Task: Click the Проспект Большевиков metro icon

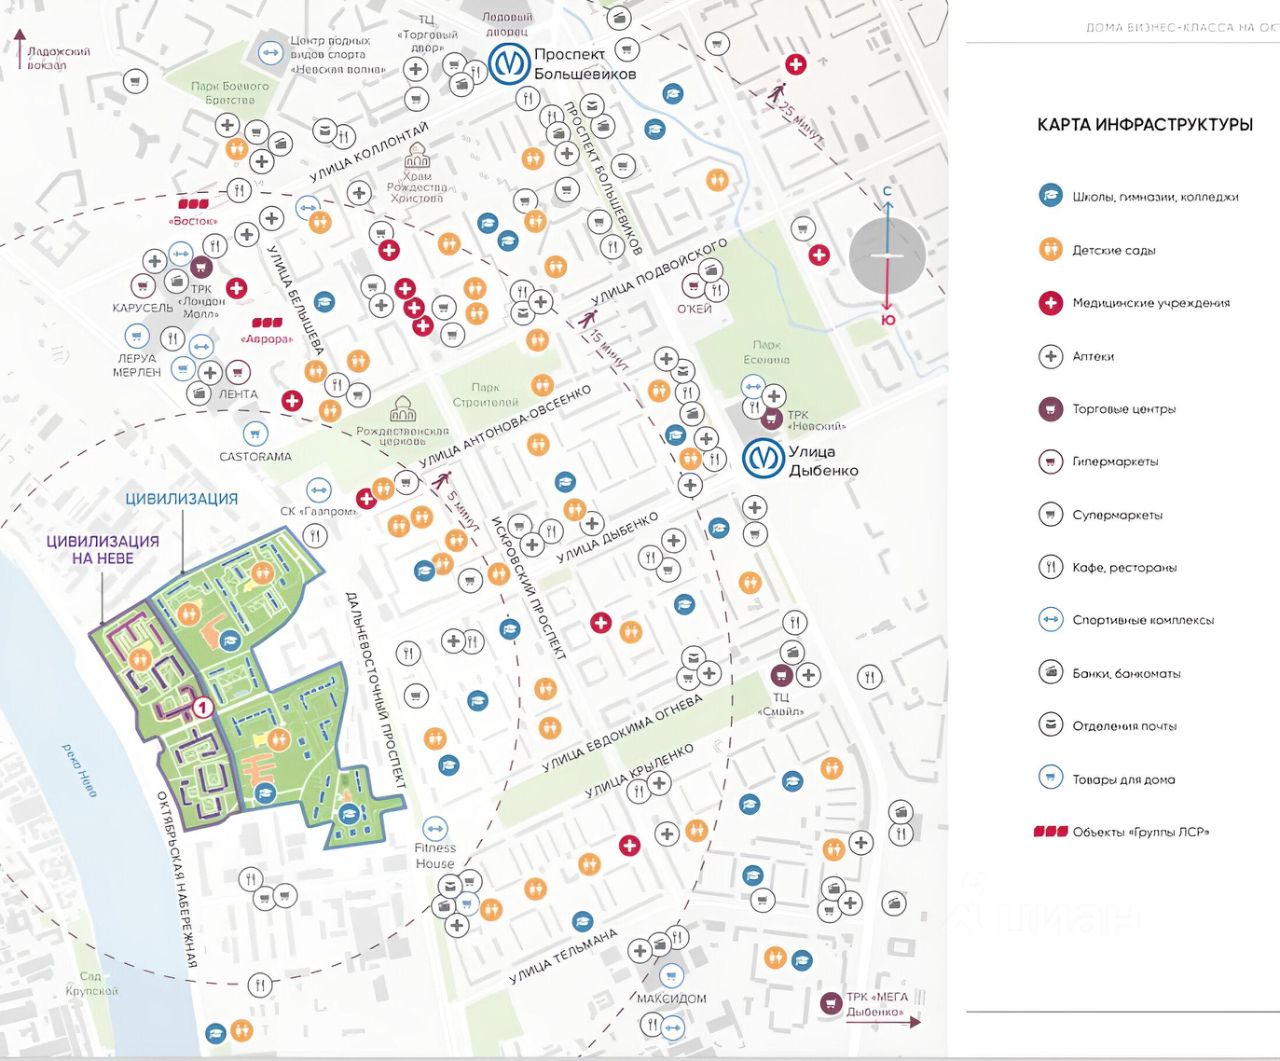Action: pos(509,64)
